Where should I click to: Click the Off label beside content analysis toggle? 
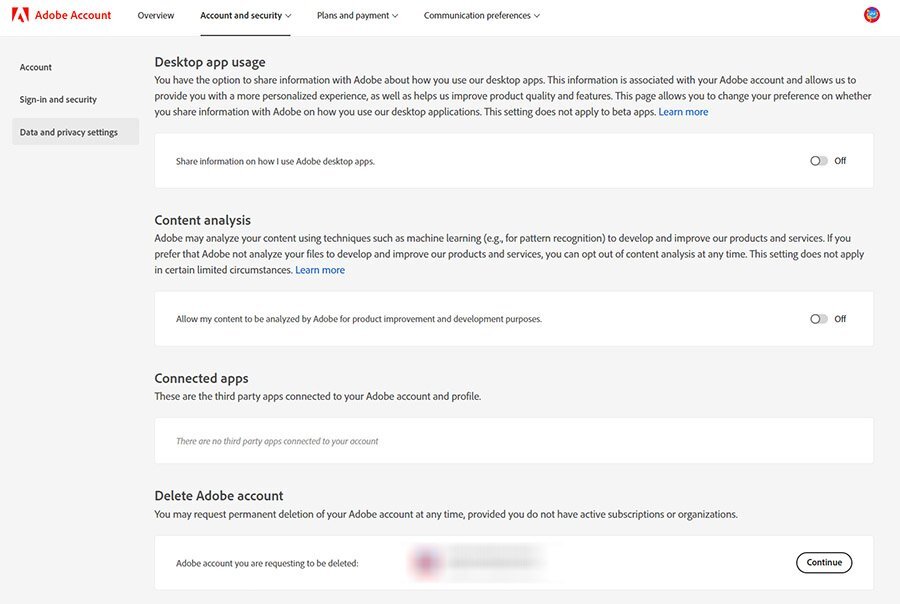[x=840, y=319]
